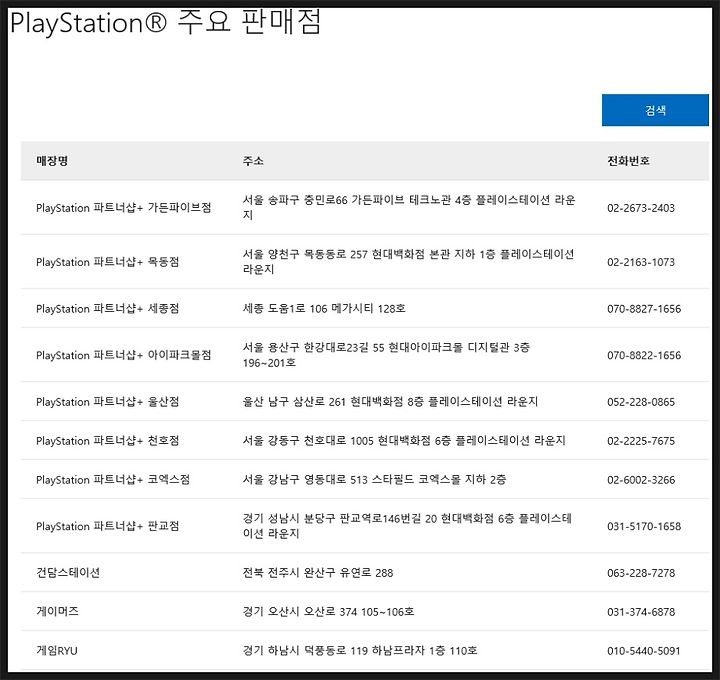
Task: Select the 게이머즈 store name
Action: click(57, 611)
